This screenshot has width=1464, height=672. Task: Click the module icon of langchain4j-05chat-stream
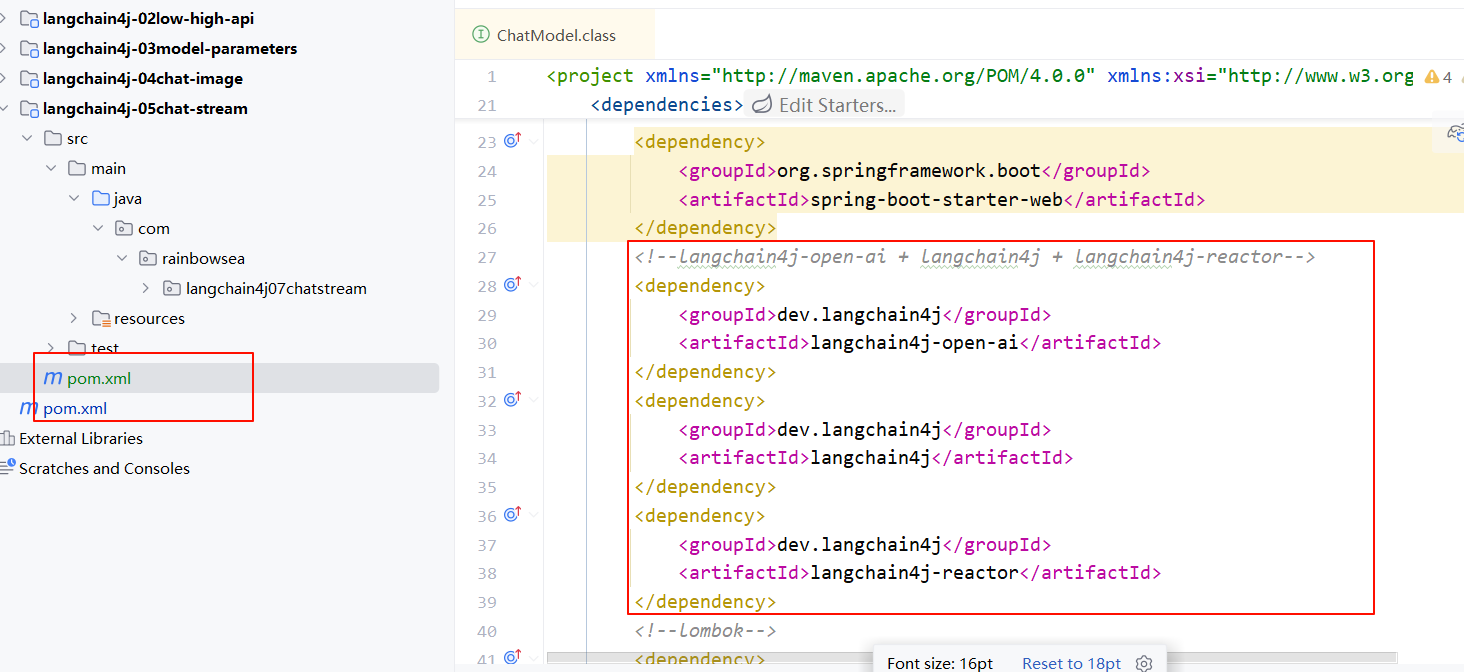click(x=29, y=109)
